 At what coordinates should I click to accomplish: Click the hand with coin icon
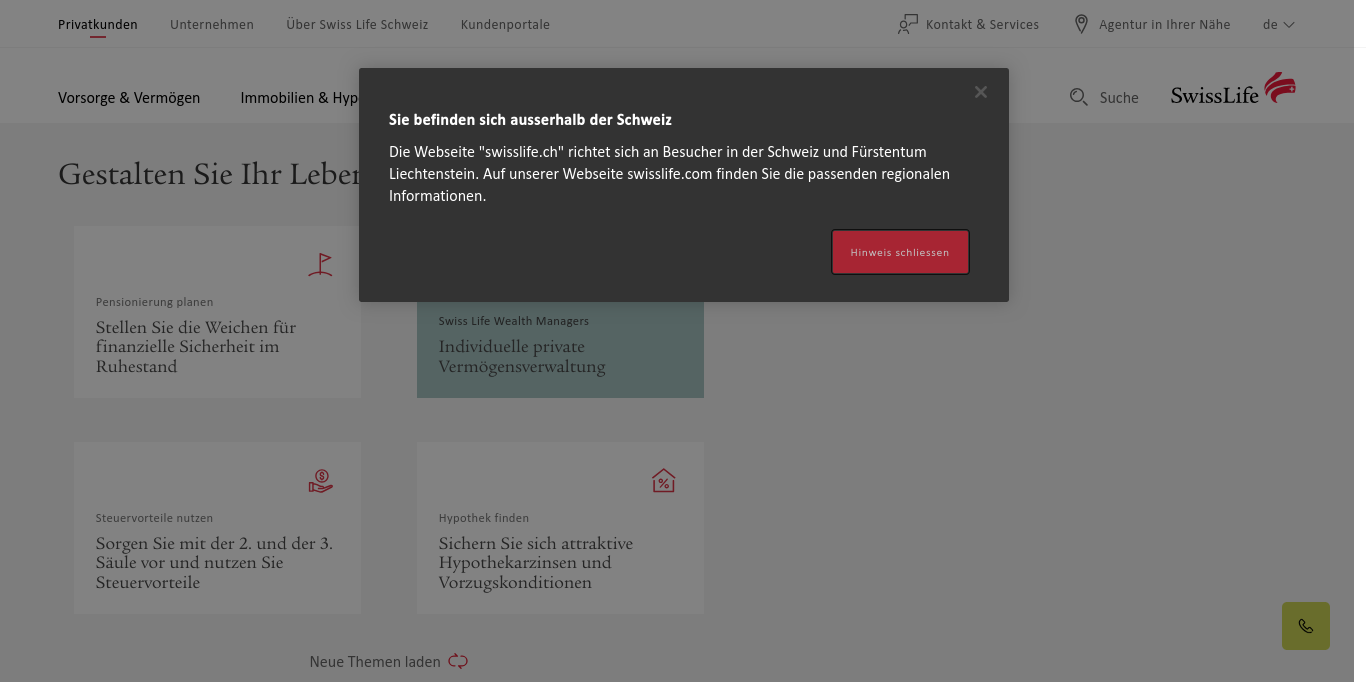pyautogui.click(x=320, y=481)
